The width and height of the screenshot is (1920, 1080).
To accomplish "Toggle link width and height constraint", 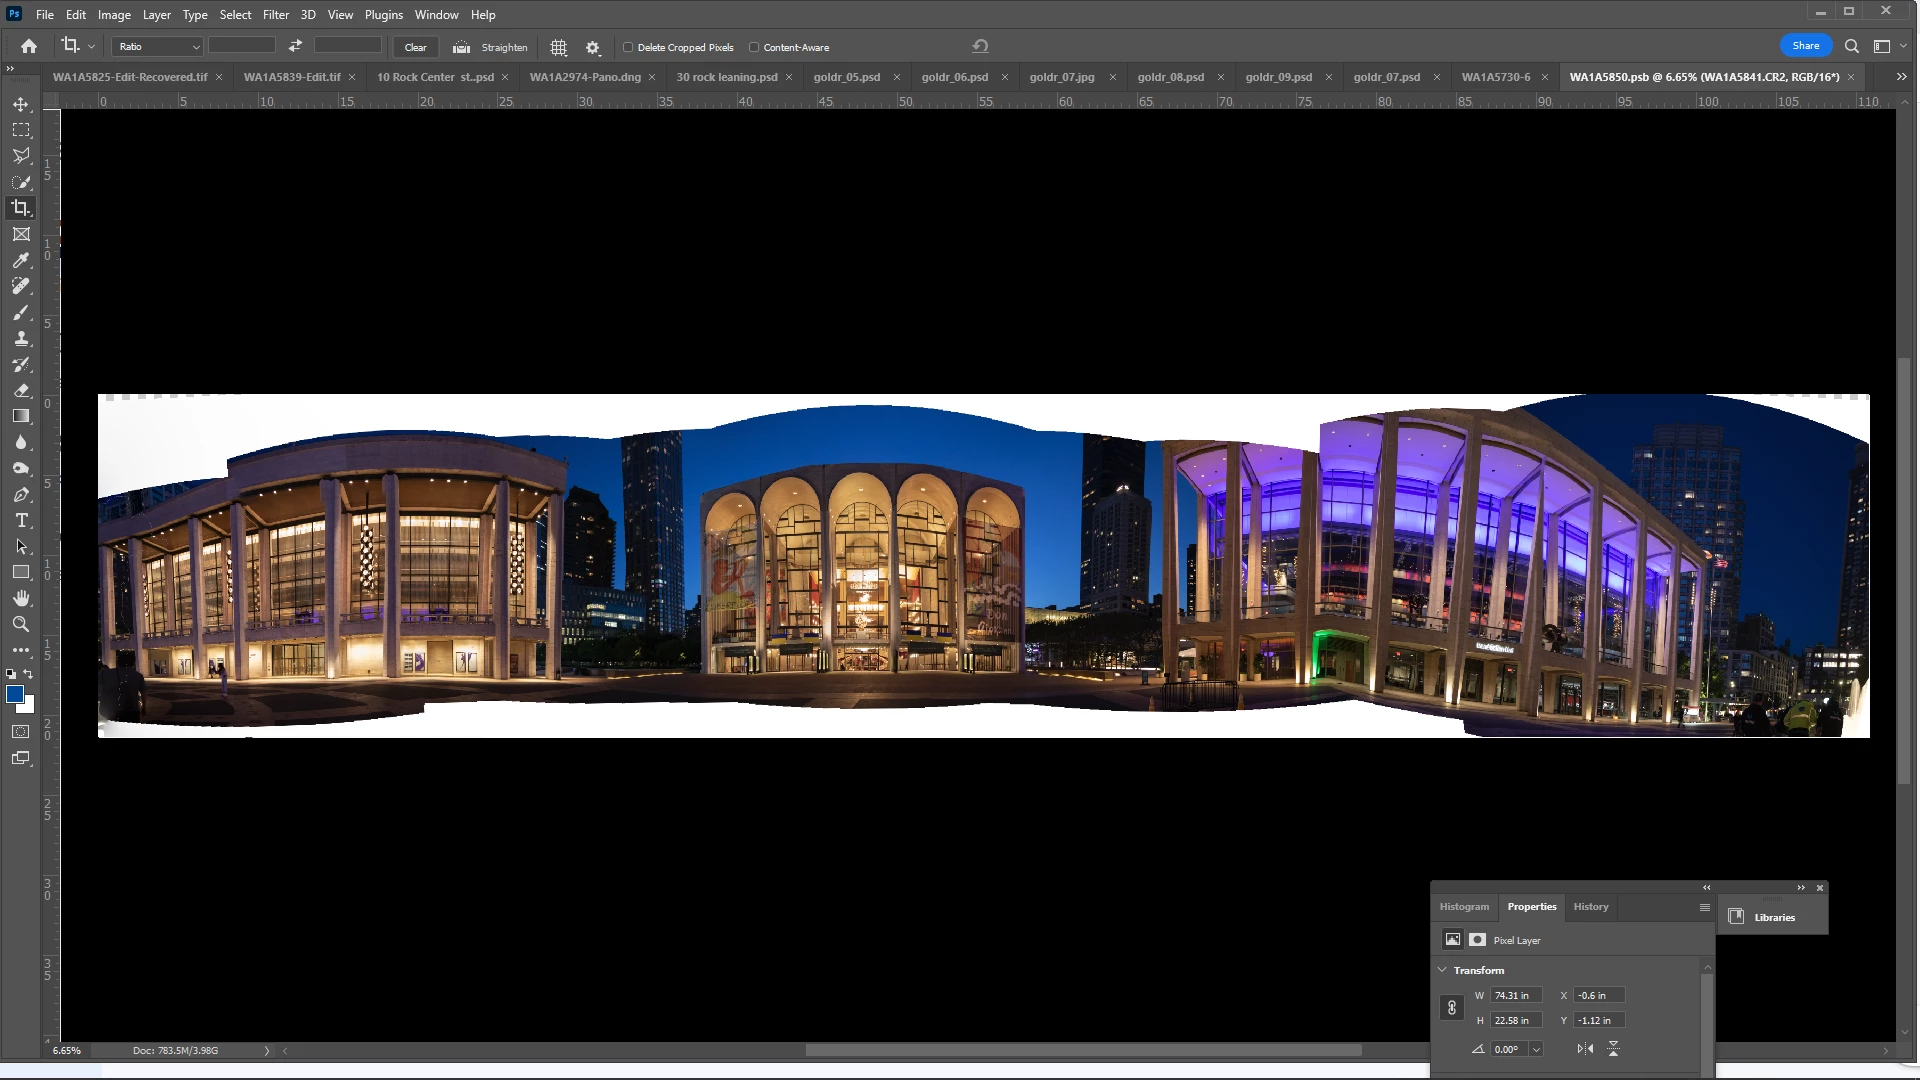I will 1452,1008.
